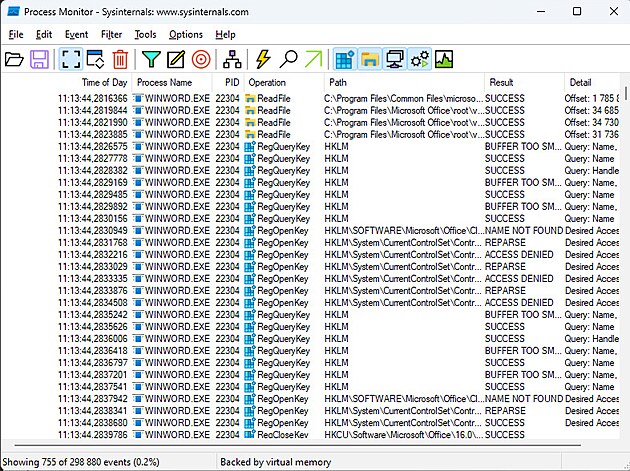Click NAME NOT FOUND in row 11:13:44,2830949

pos(524,231)
